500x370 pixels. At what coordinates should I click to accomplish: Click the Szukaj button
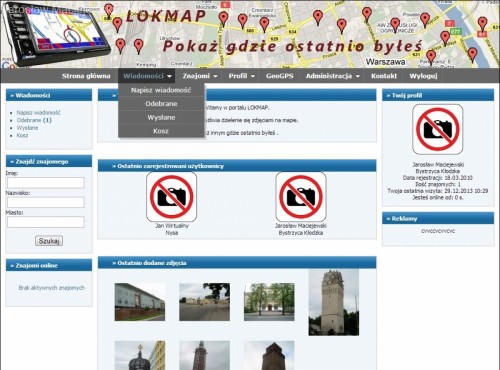49,241
